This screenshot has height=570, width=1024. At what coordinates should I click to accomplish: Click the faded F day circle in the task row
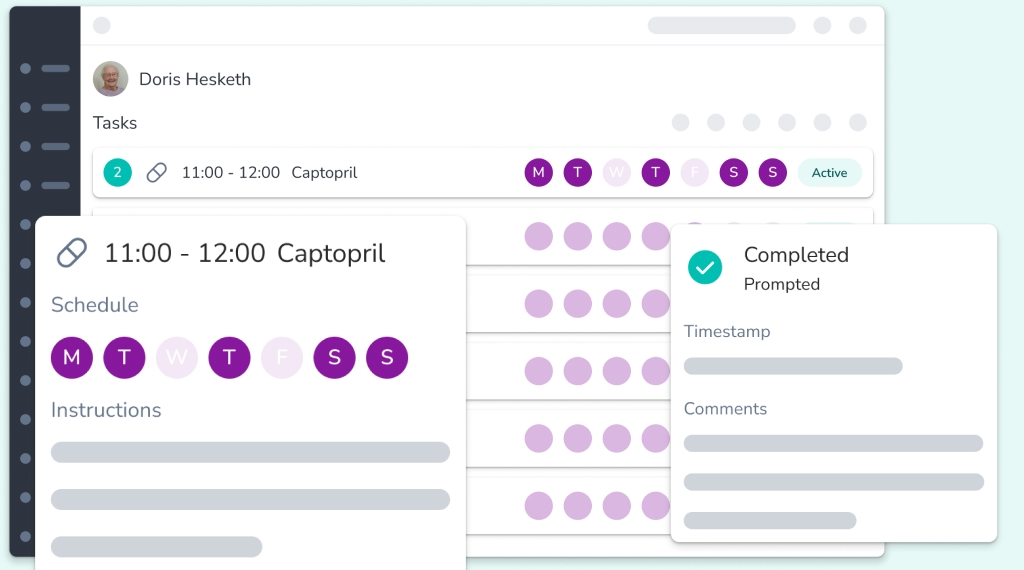695,173
